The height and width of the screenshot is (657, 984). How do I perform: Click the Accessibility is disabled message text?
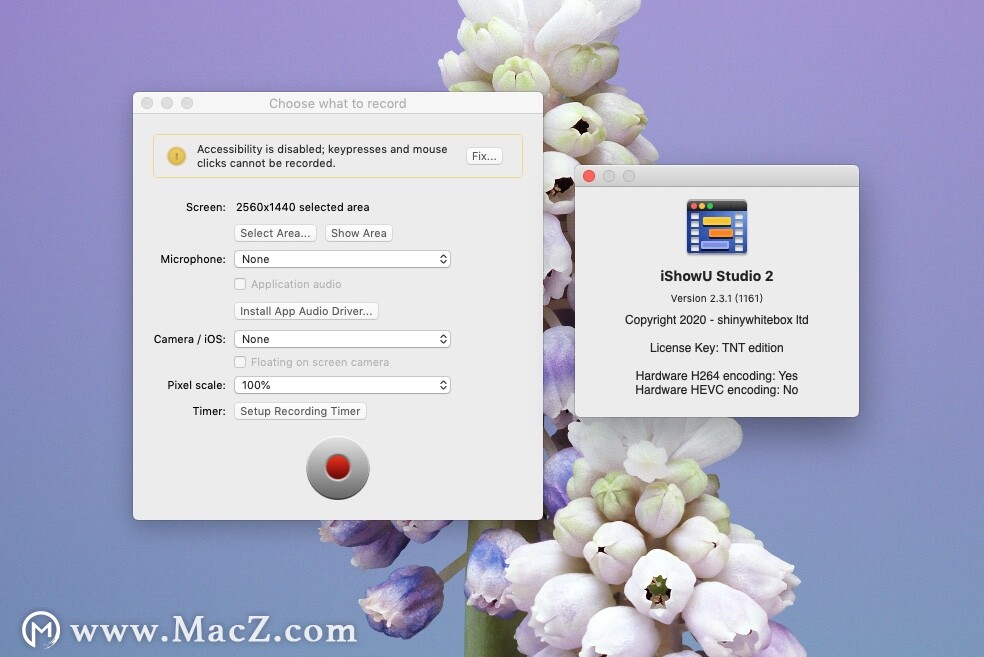click(x=322, y=156)
